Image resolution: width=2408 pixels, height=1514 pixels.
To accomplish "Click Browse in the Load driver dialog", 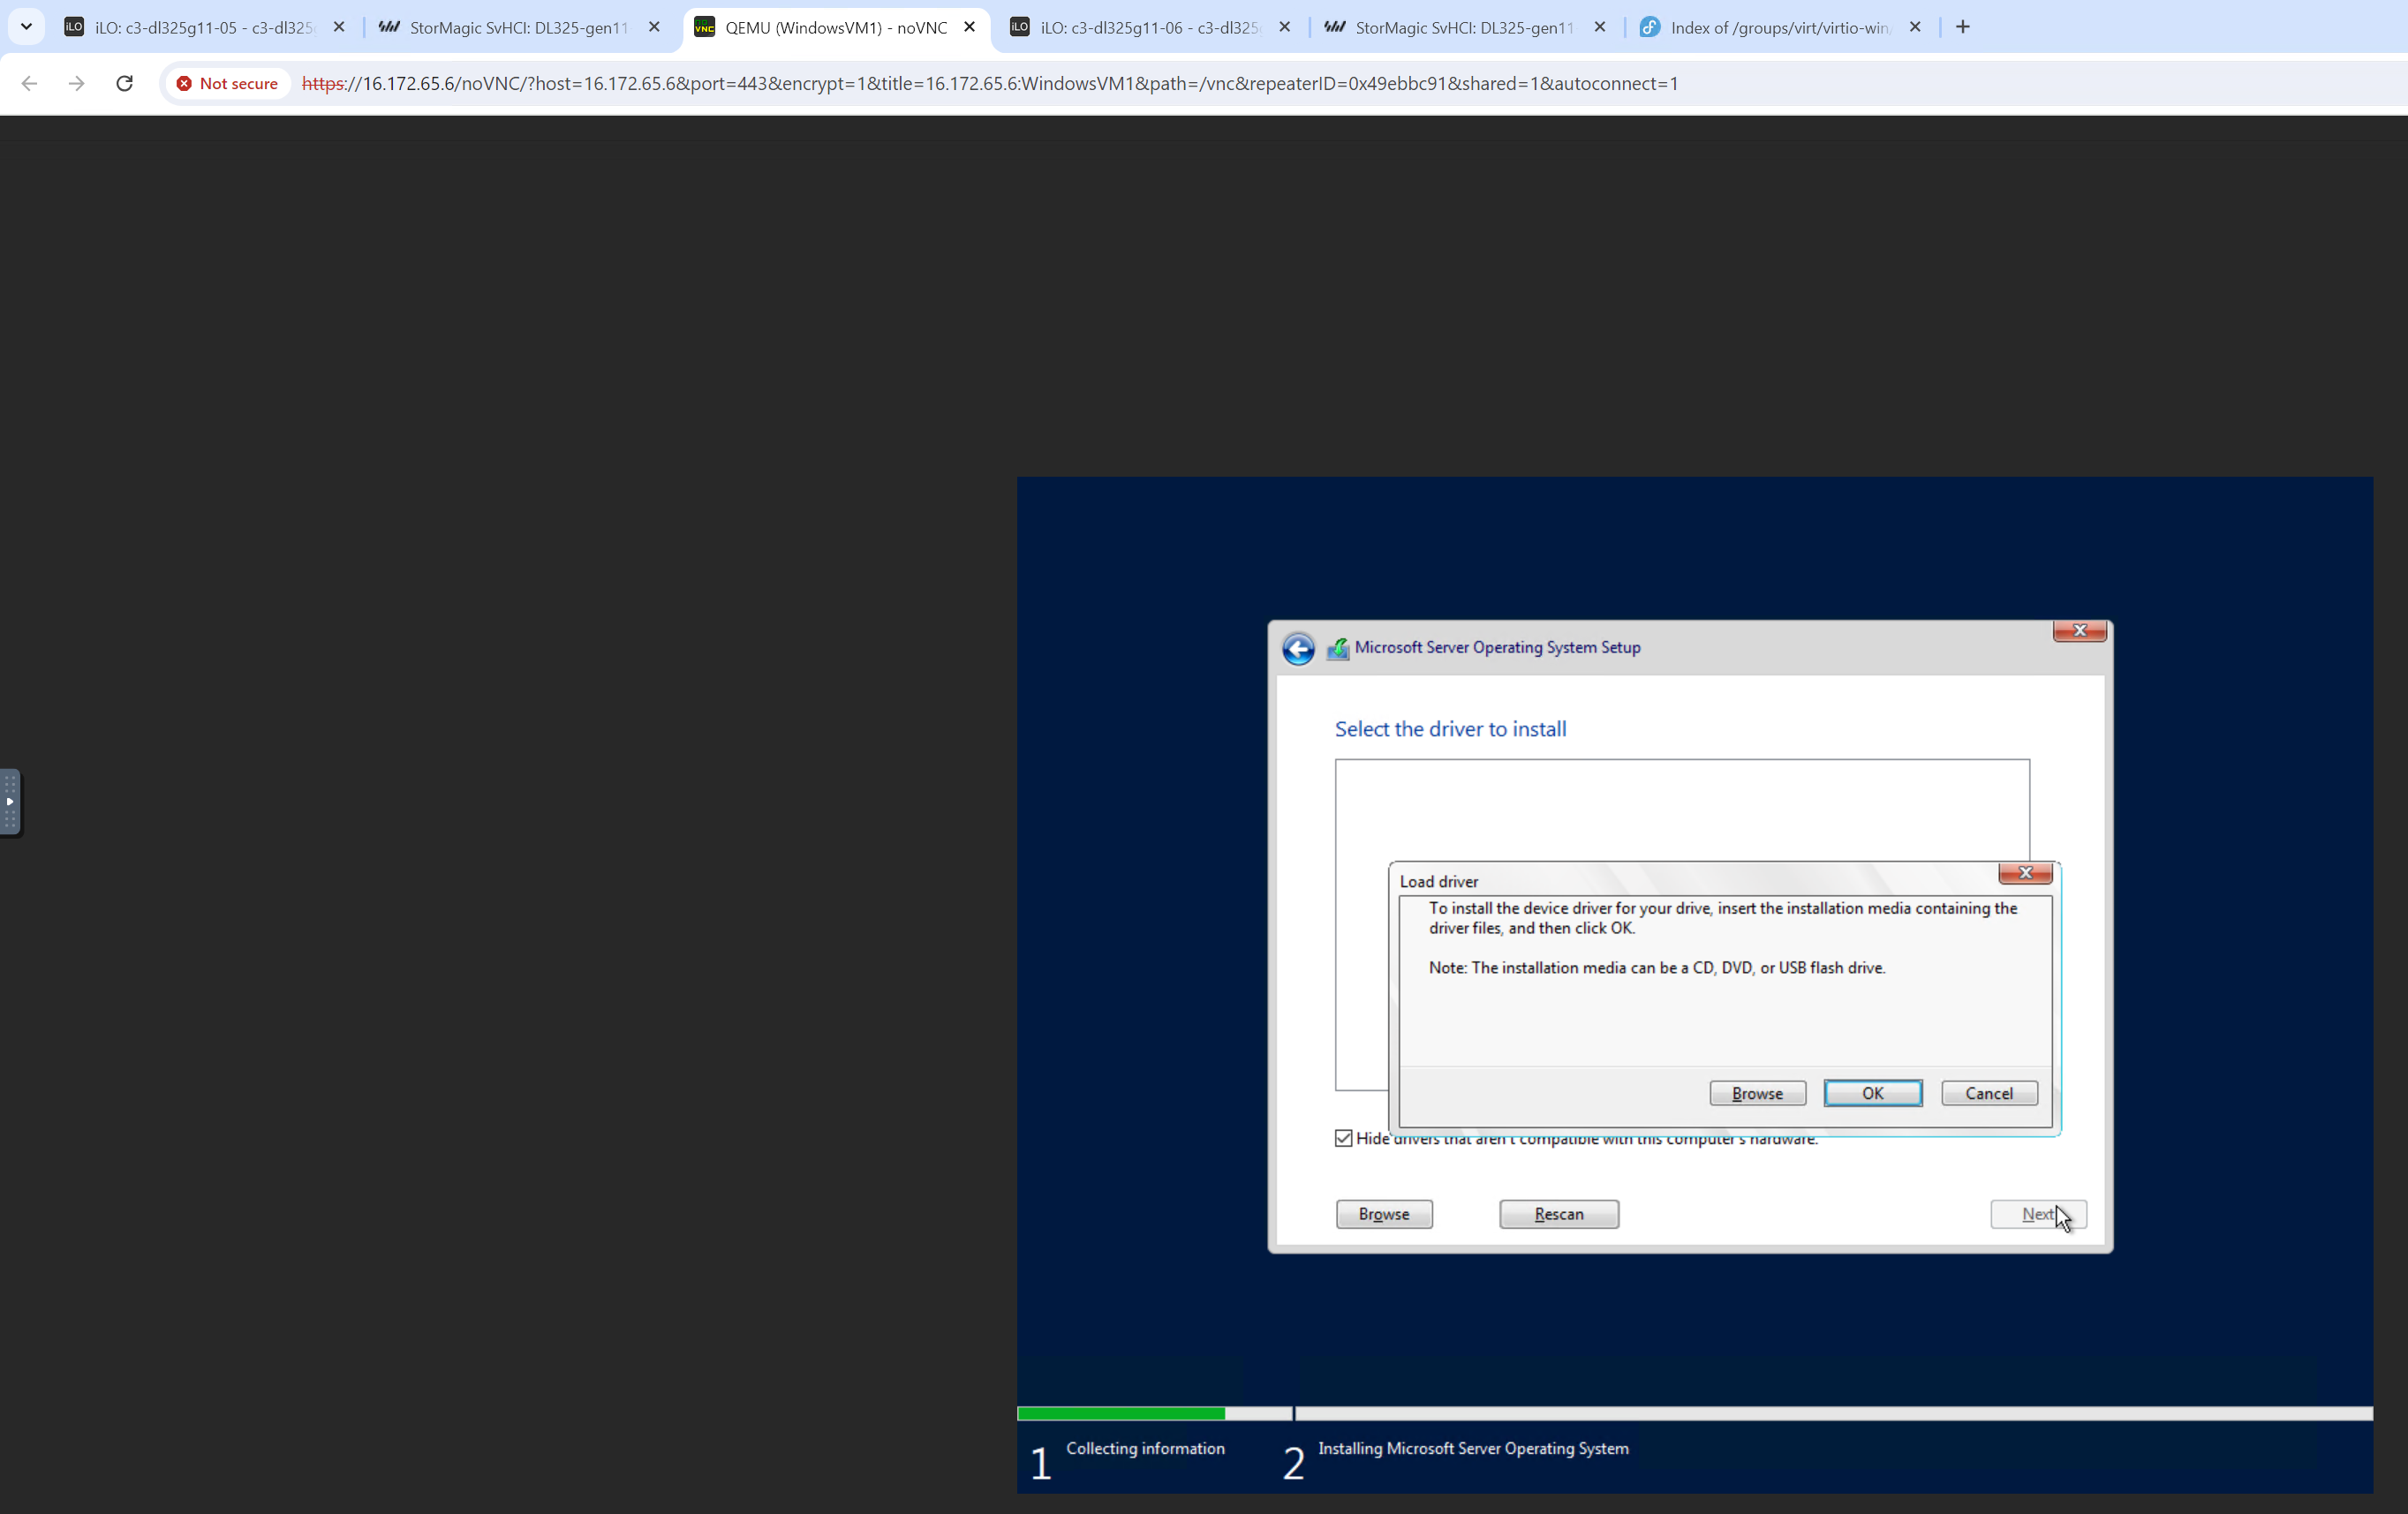I will click(x=1757, y=1093).
